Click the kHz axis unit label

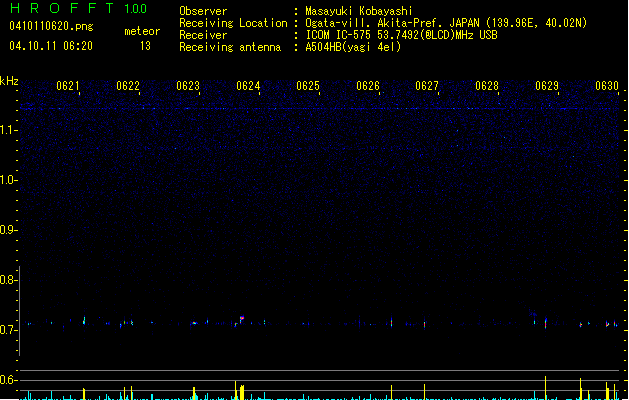coord(9,81)
